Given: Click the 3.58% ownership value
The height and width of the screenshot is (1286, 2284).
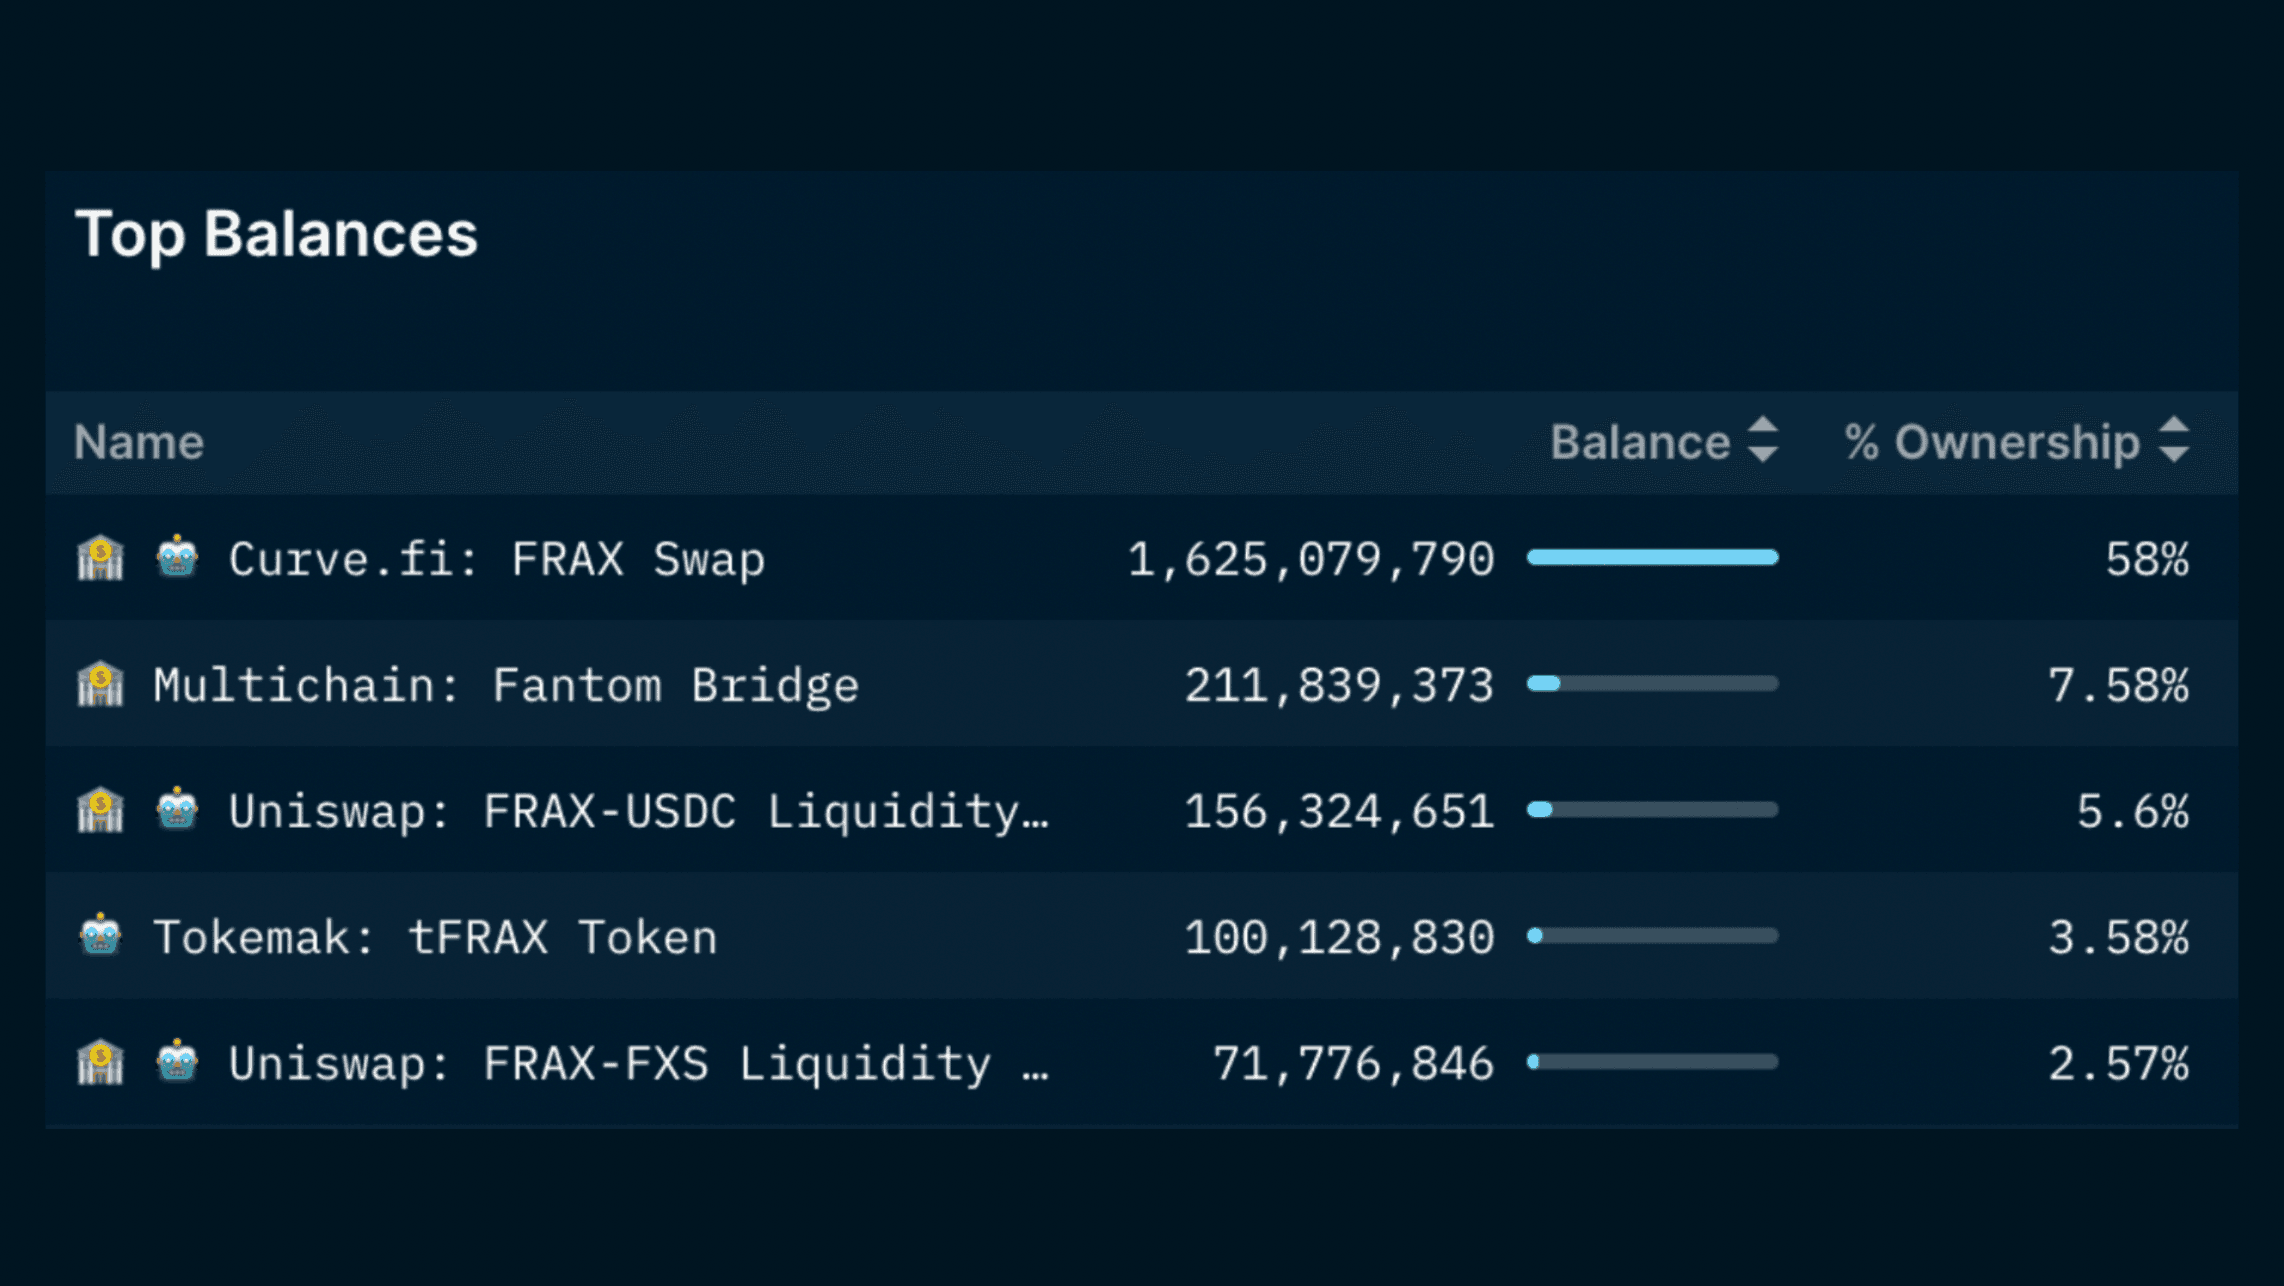Looking at the screenshot, I should (2119, 938).
